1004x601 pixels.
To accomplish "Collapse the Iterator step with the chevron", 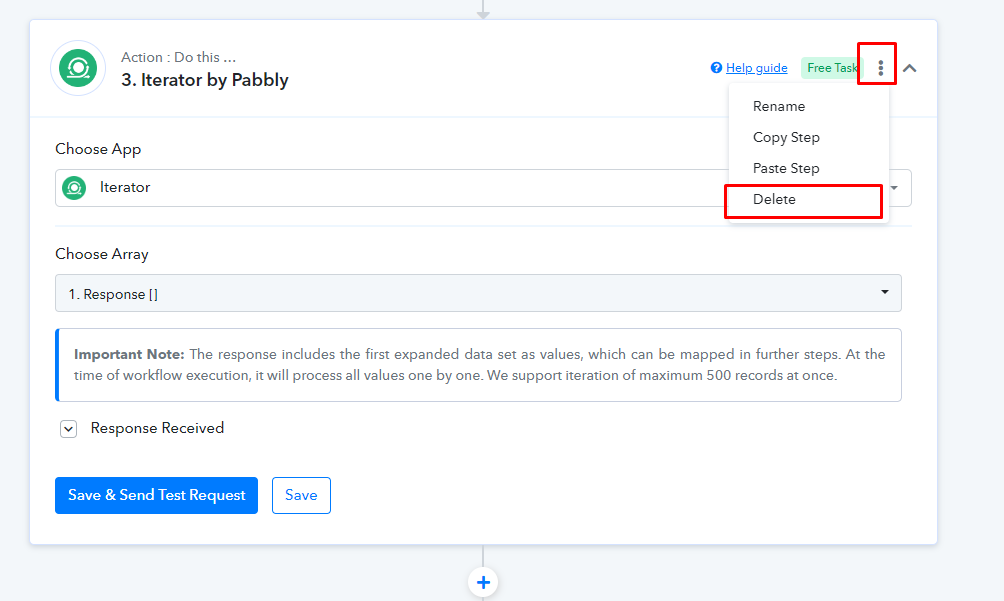I will (x=909, y=68).
